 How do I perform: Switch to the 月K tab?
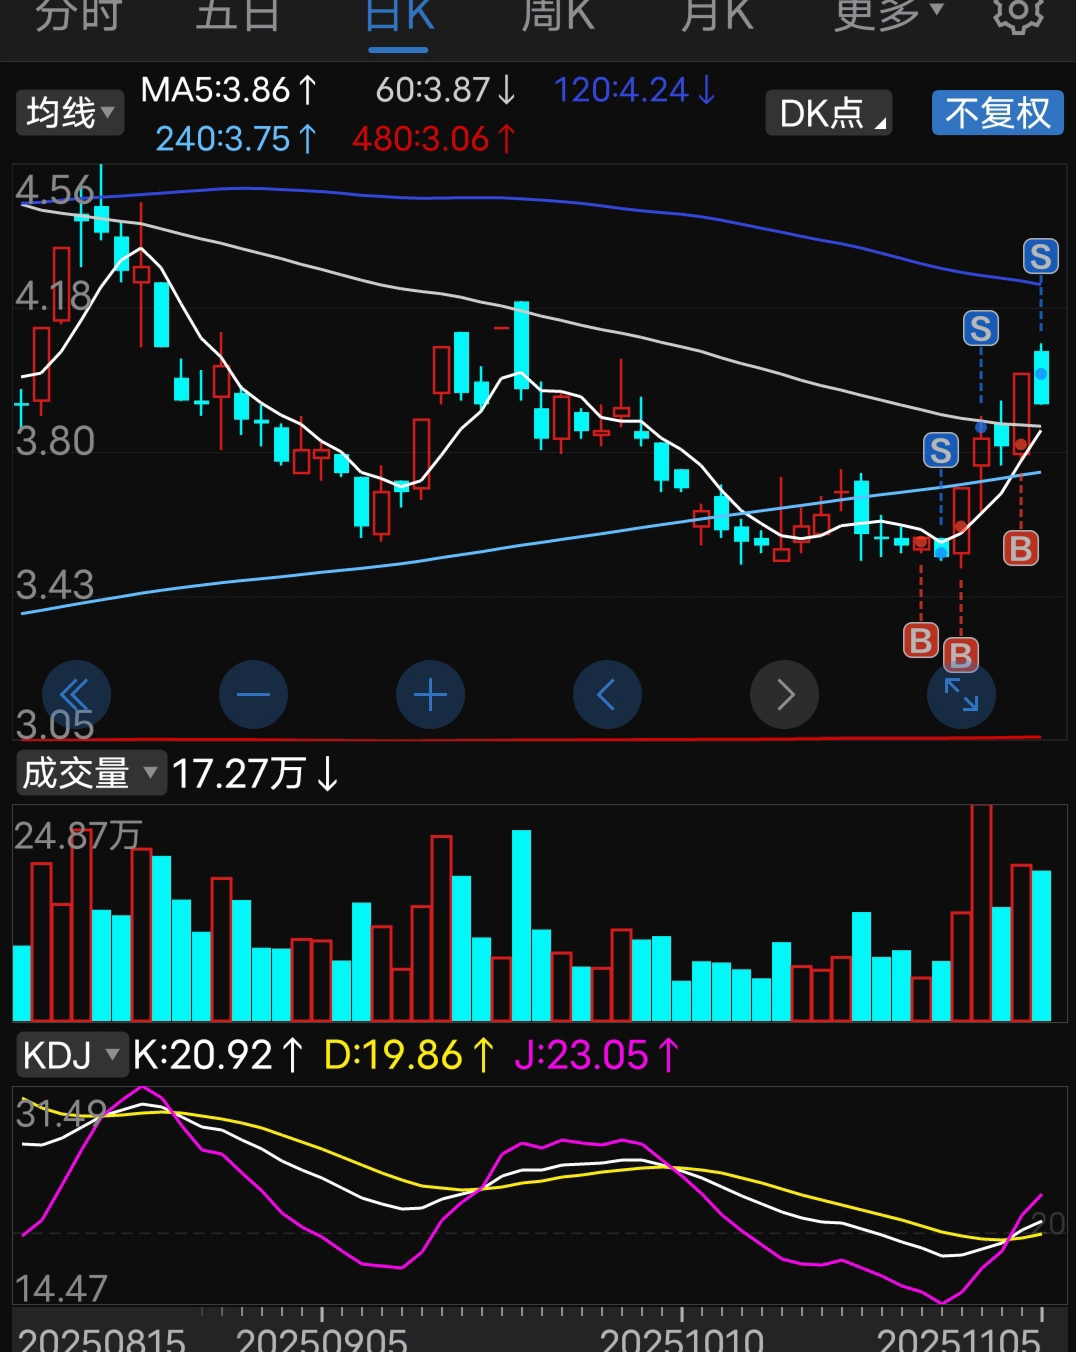717,14
